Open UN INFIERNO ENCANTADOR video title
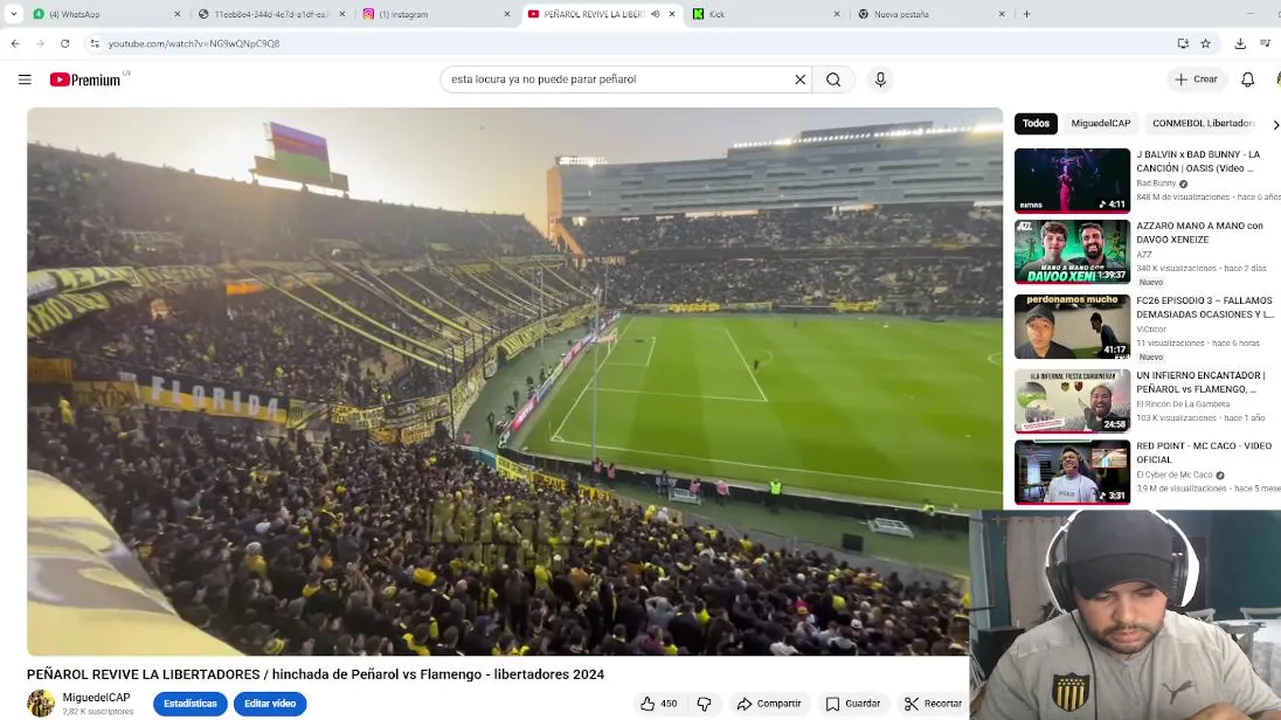This screenshot has height=720, width=1281. [1200, 382]
